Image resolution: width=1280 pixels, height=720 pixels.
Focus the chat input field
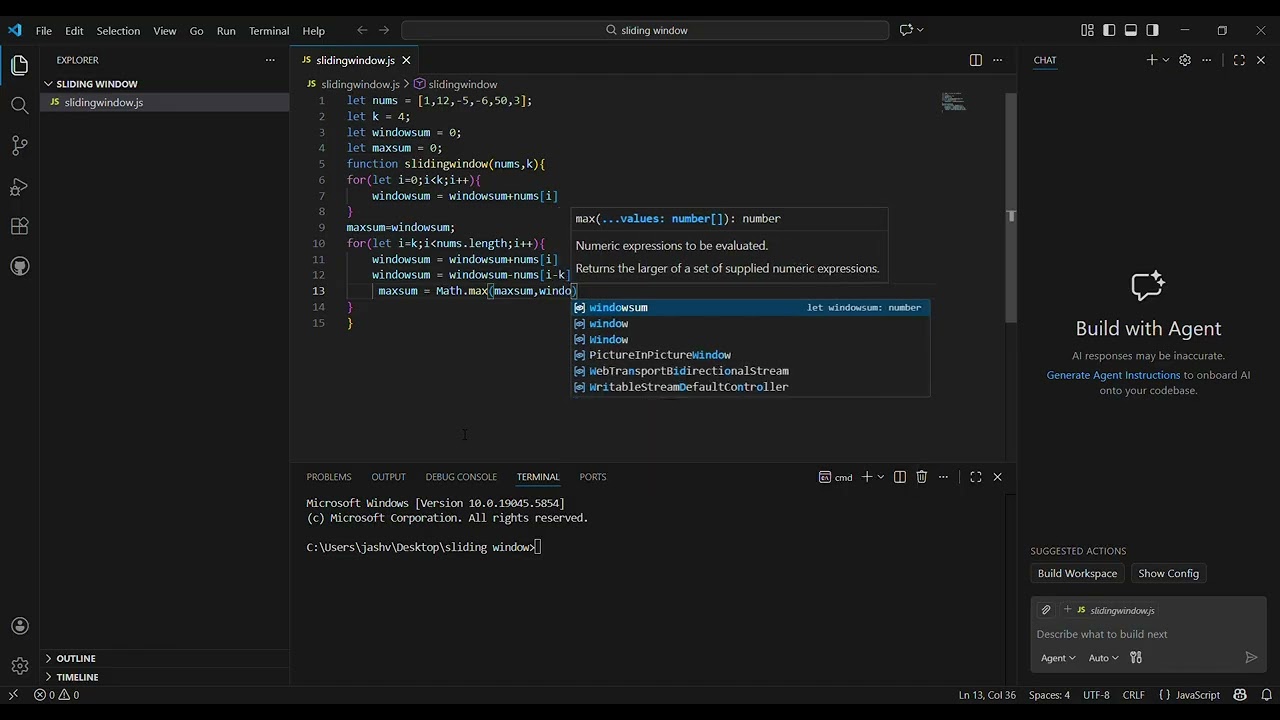point(1148,634)
